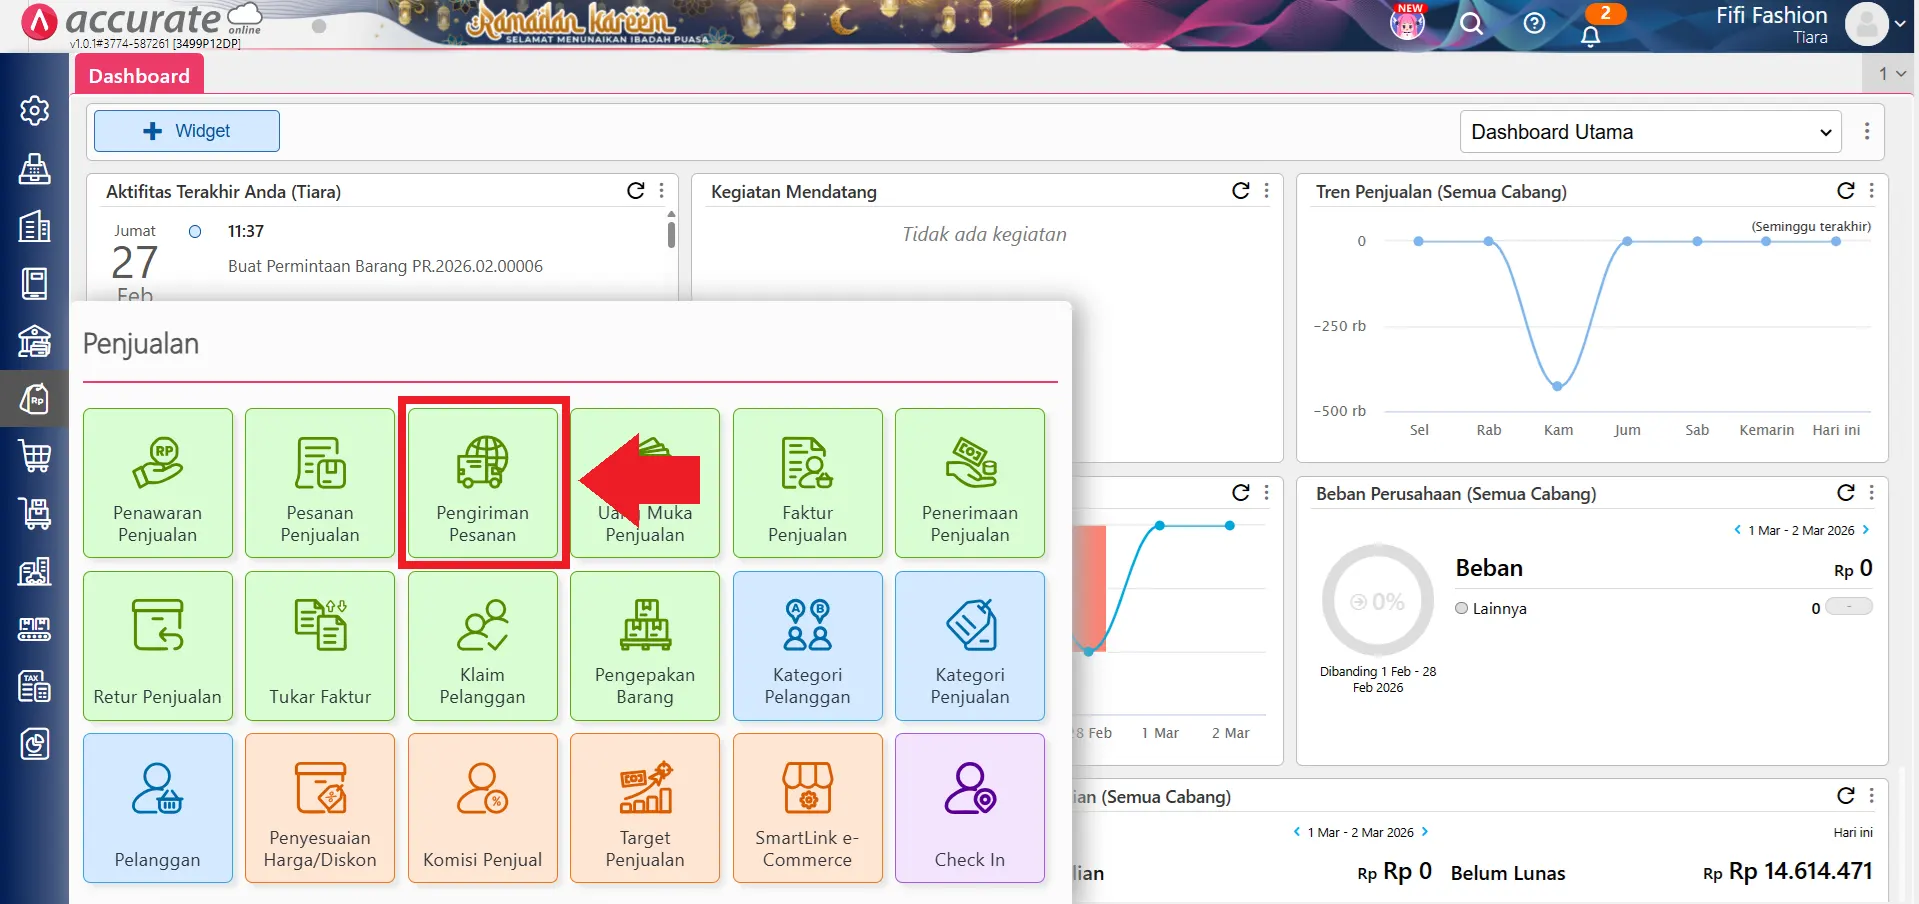Go to next Beban date range
The height and width of the screenshot is (904, 1919).
pyautogui.click(x=1866, y=530)
